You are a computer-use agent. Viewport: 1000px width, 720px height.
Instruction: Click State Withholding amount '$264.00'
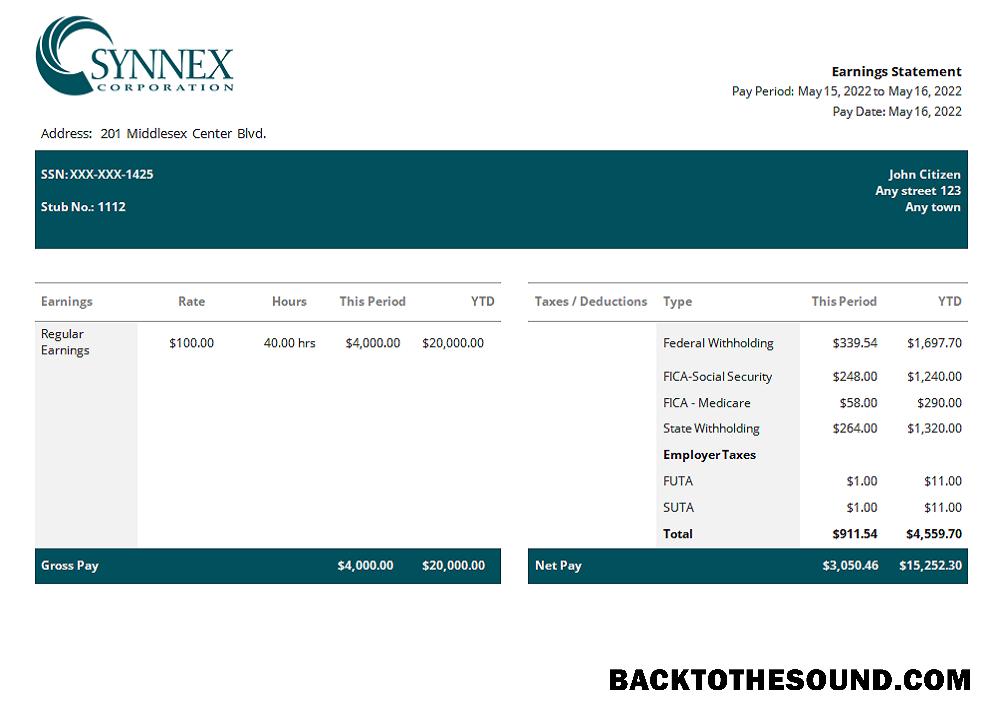(855, 429)
